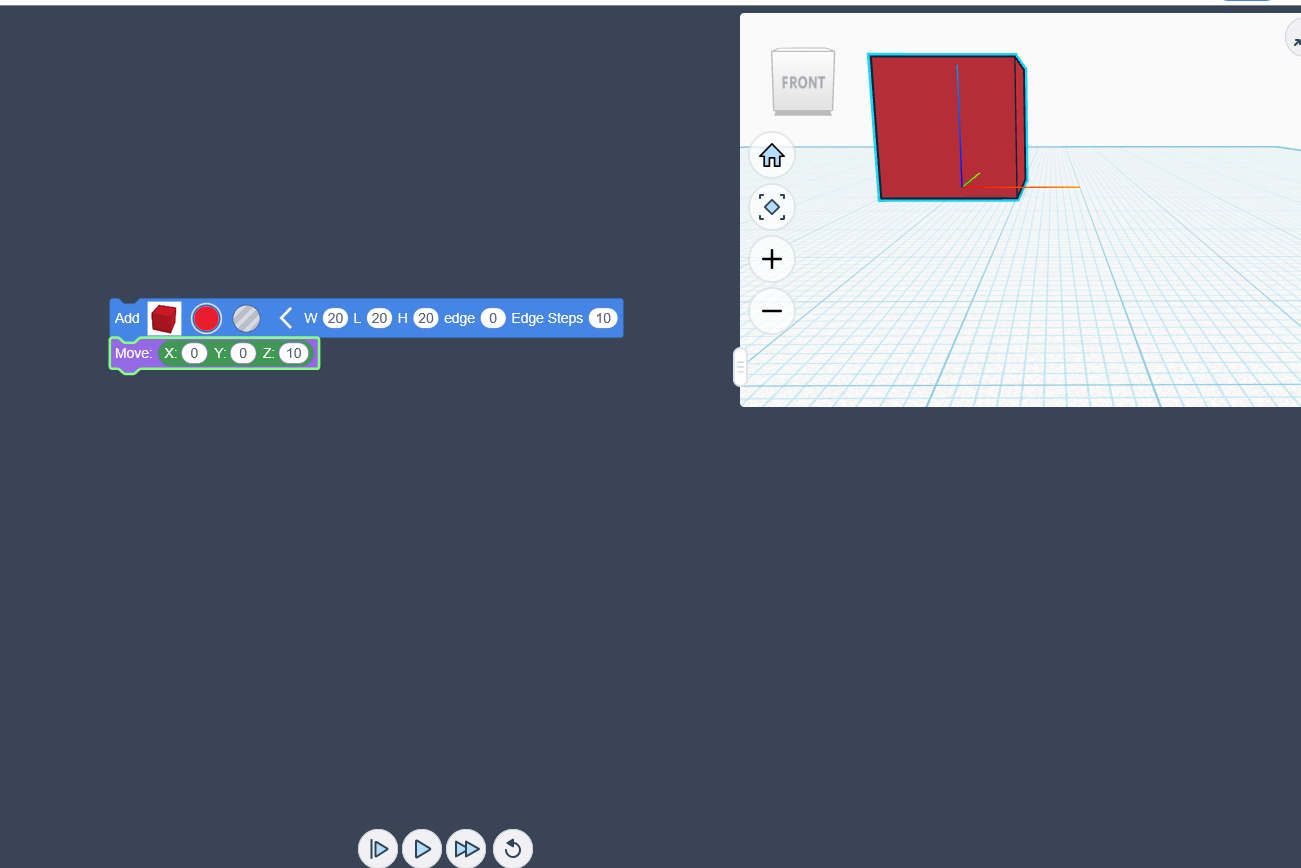Click the W width value field
The width and height of the screenshot is (1301, 868).
pos(335,318)
